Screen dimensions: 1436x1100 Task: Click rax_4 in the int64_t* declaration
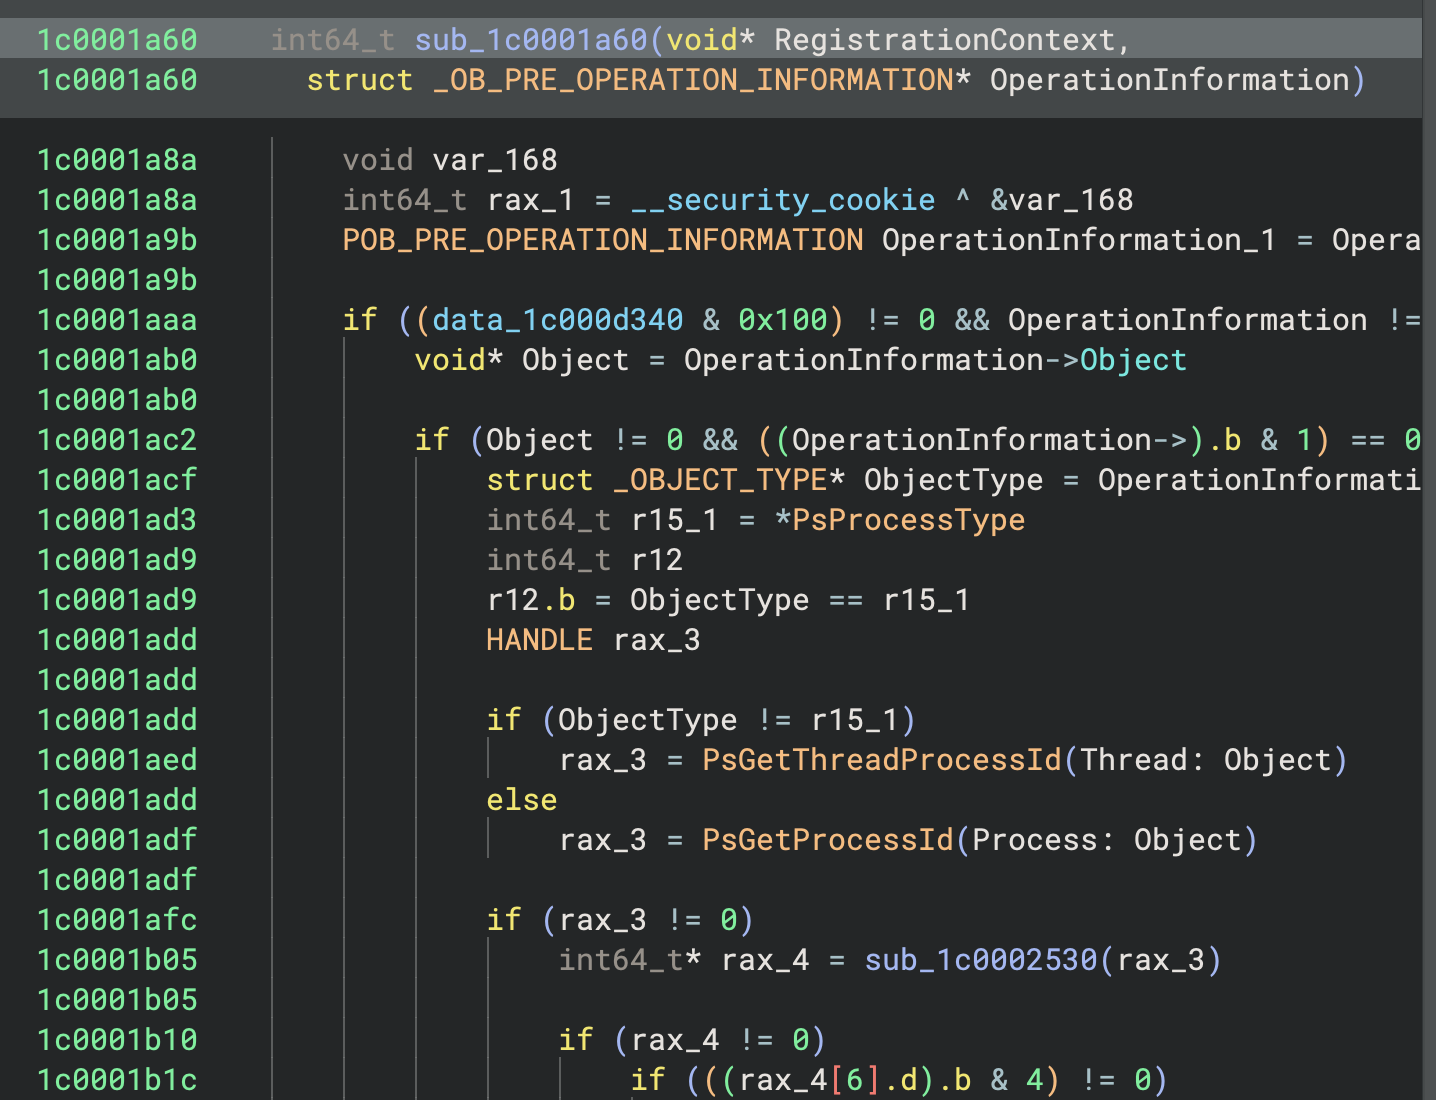click(x=765, y=960)
